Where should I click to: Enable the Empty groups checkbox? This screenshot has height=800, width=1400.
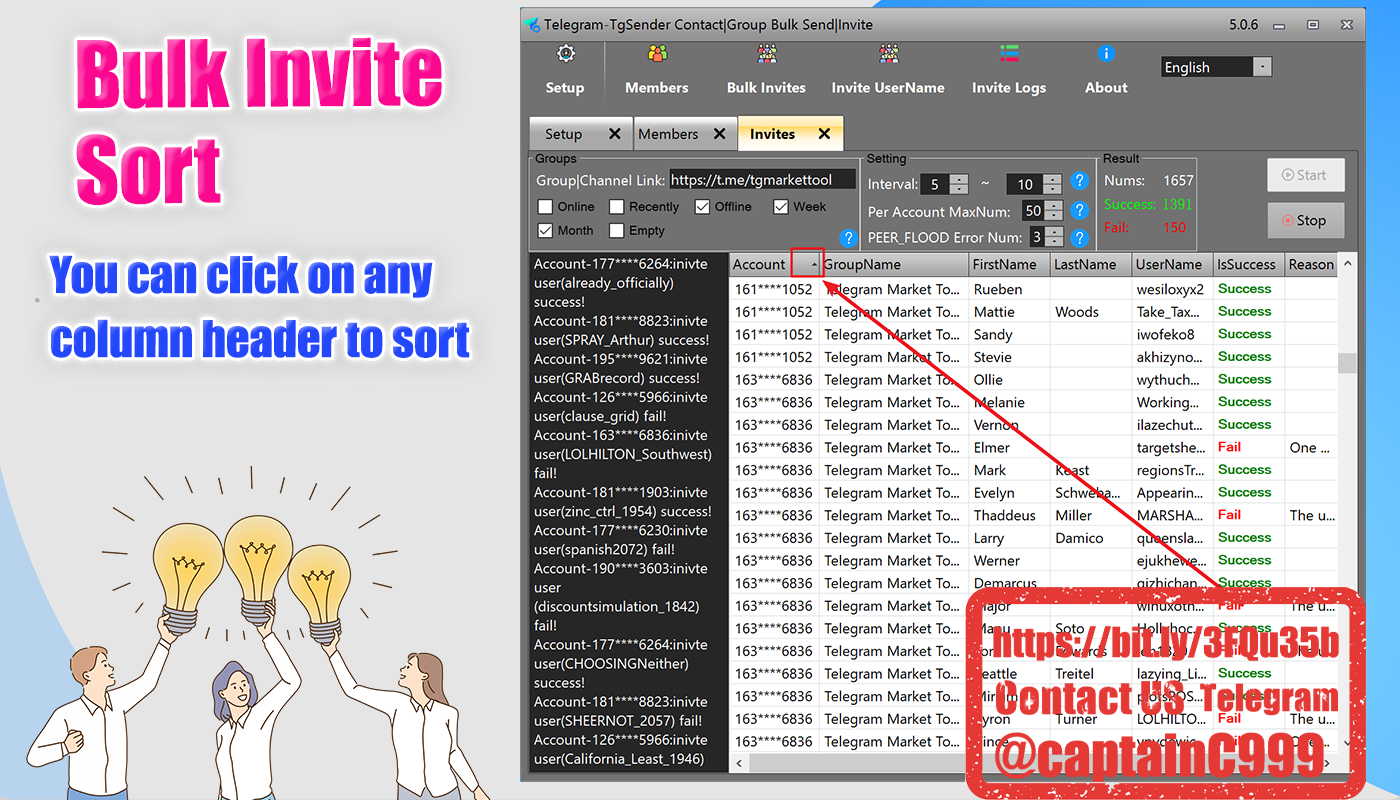coord(617,230)
